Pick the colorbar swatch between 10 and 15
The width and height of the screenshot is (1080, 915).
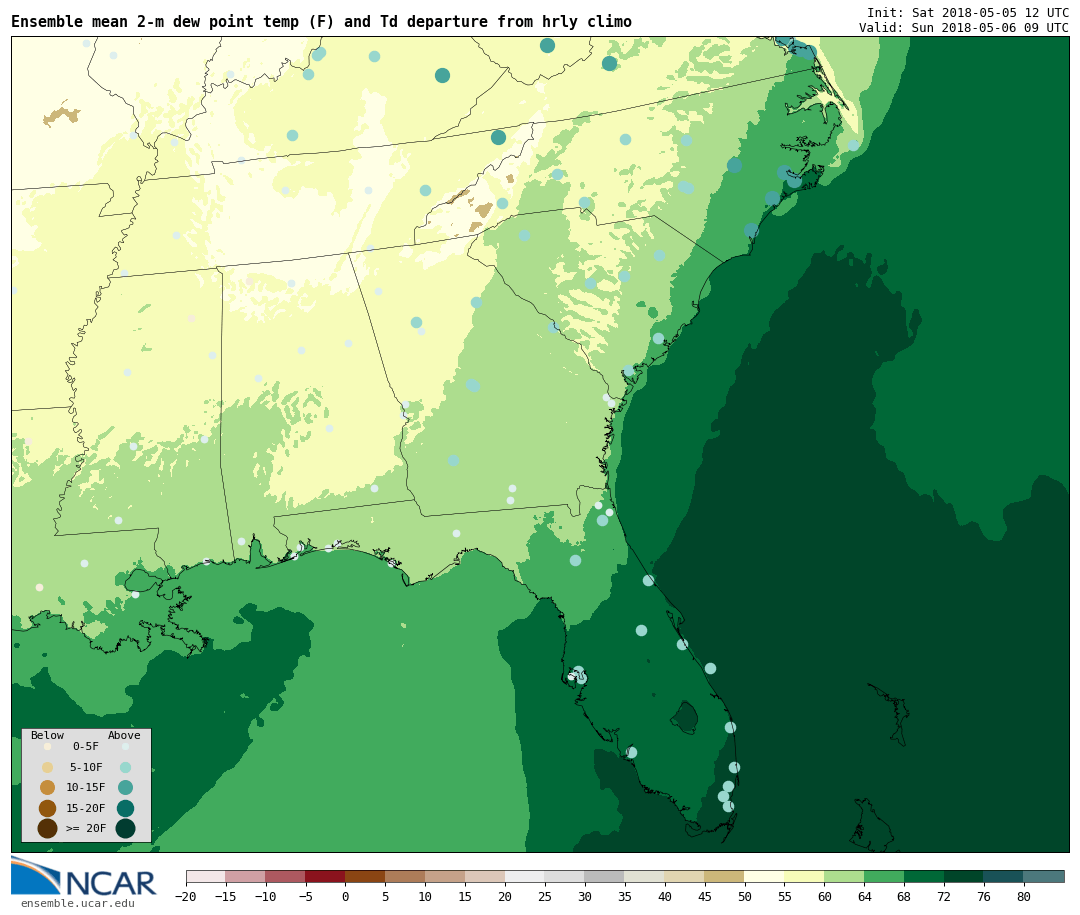[x=445, y=877]
